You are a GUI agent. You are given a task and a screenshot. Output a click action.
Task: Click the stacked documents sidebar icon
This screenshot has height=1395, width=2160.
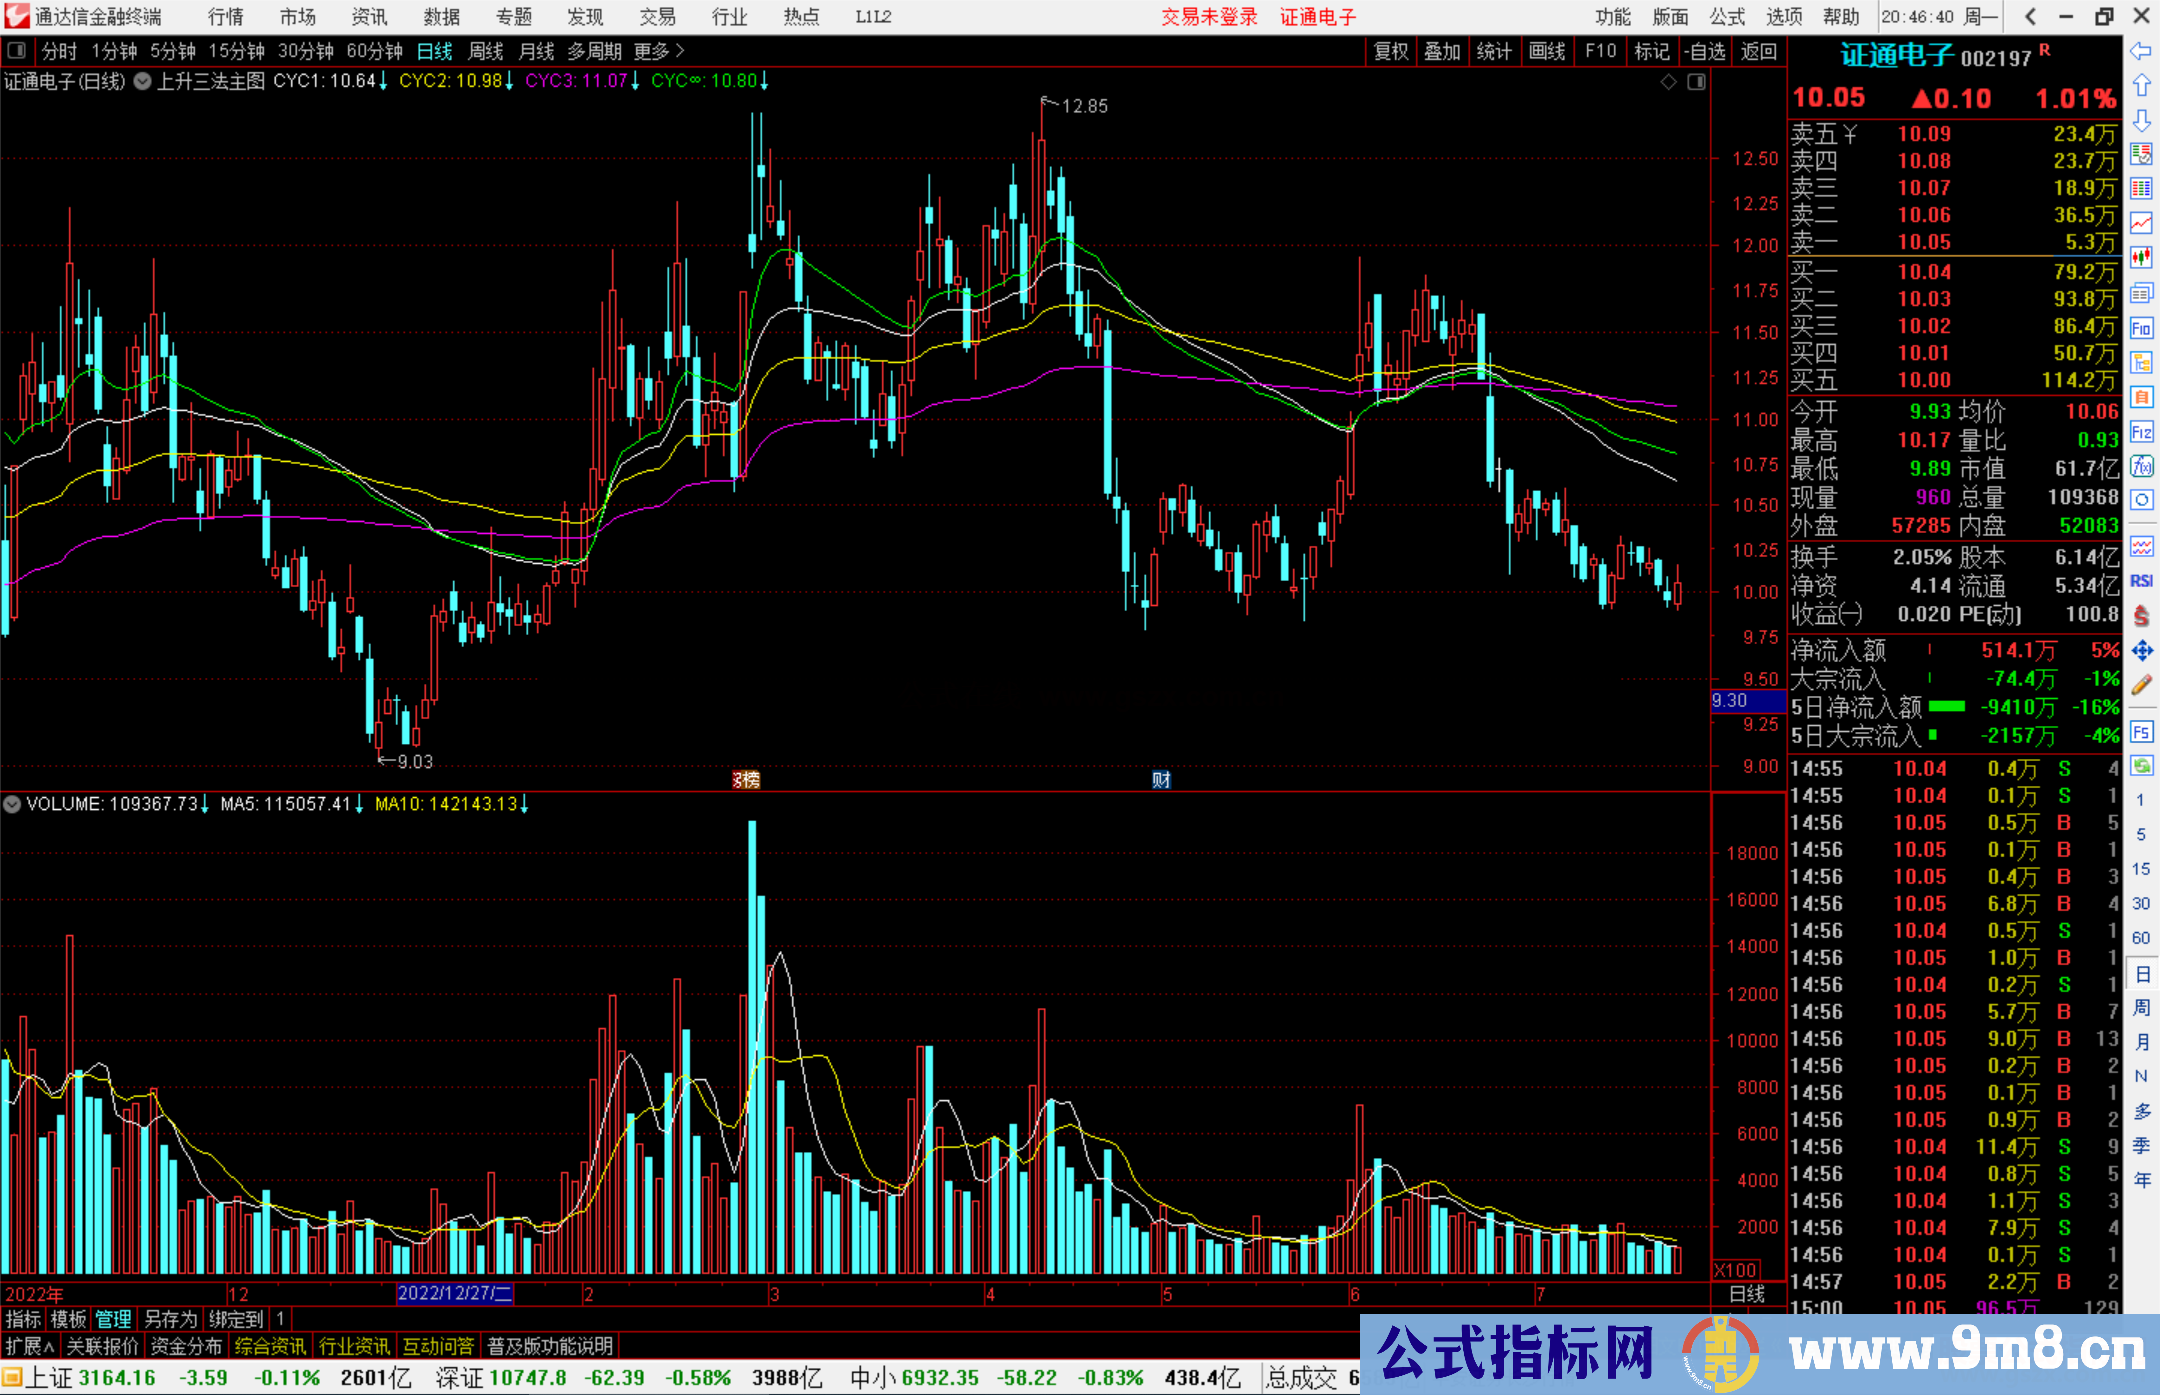2141,293
